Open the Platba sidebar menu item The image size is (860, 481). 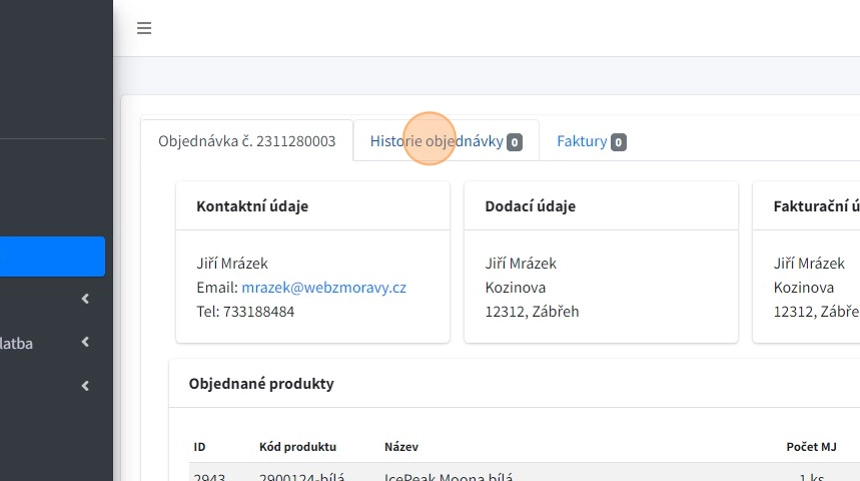click(17, 343)
